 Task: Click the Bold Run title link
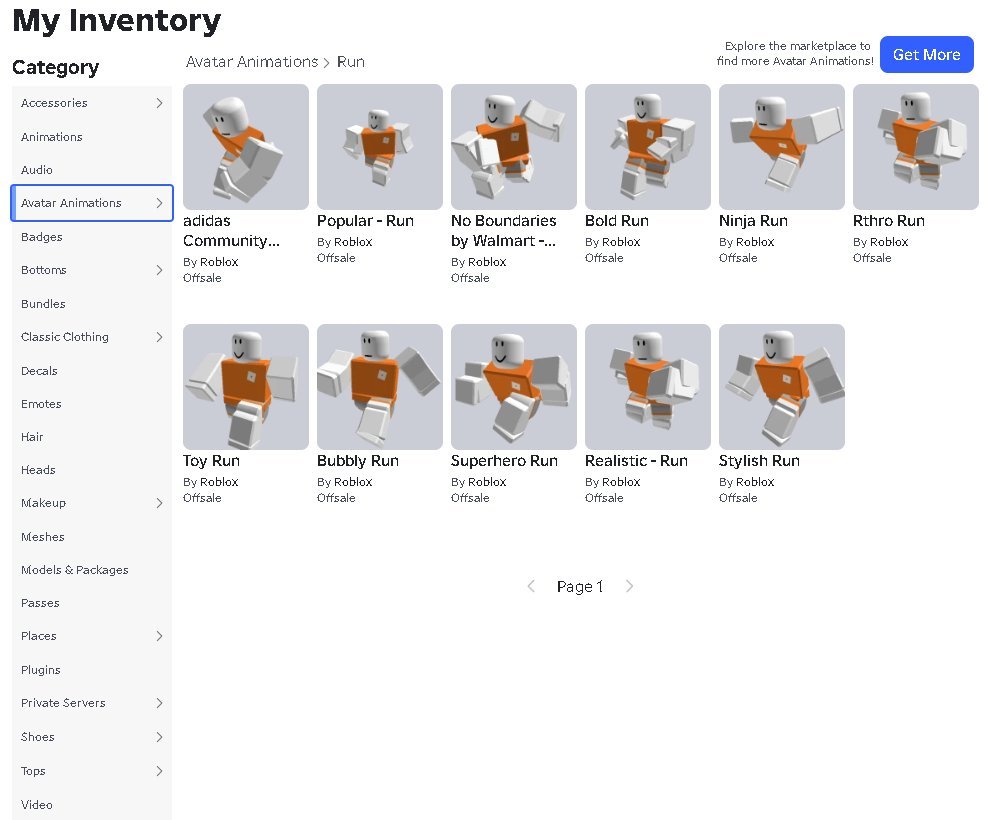tap(616, 221)
